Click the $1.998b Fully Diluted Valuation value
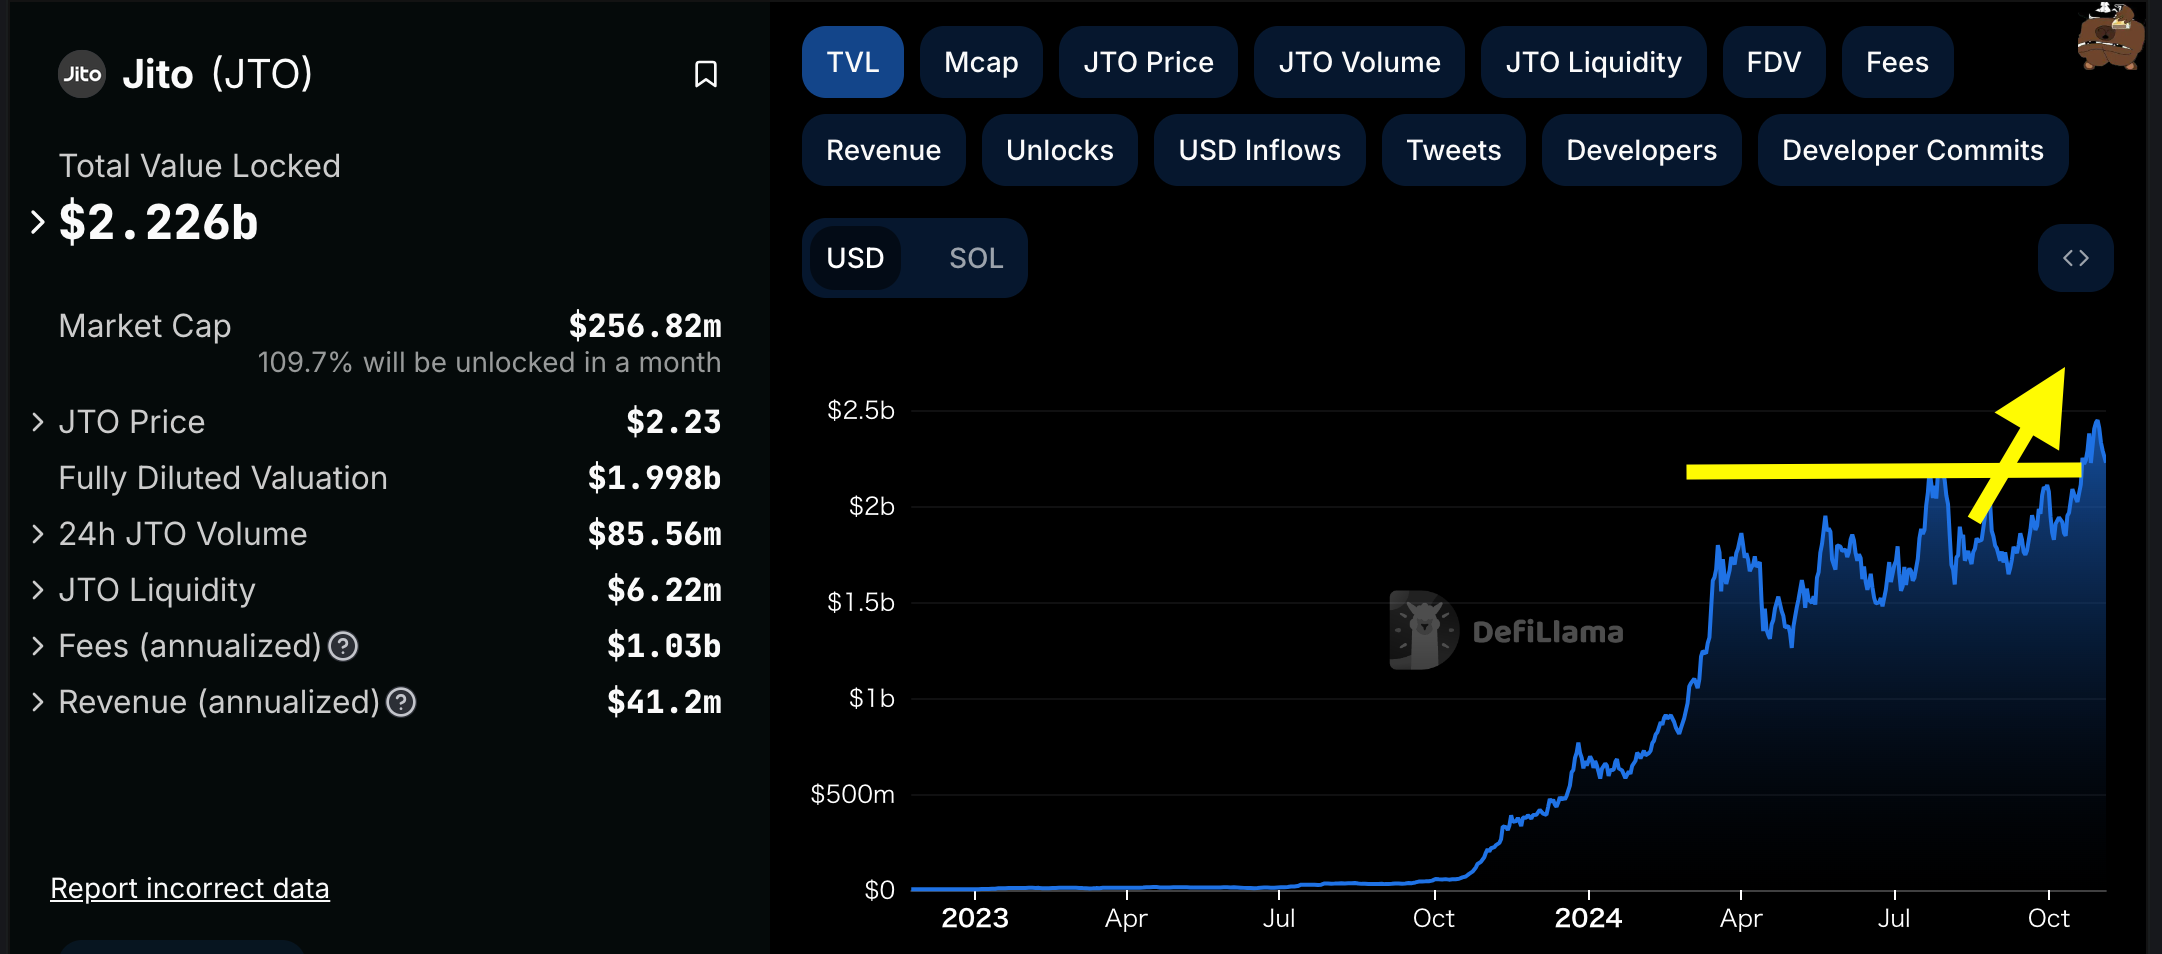 coord(654,478)
